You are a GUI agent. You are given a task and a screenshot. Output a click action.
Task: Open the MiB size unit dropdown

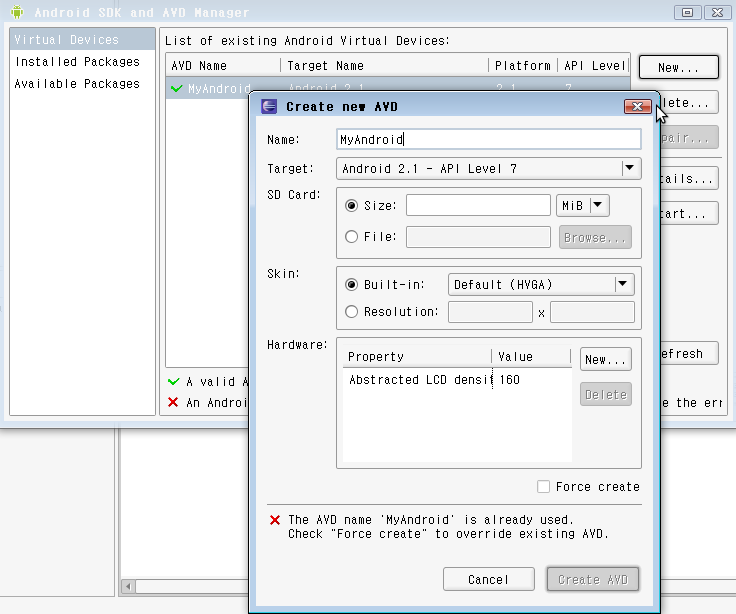583,206
